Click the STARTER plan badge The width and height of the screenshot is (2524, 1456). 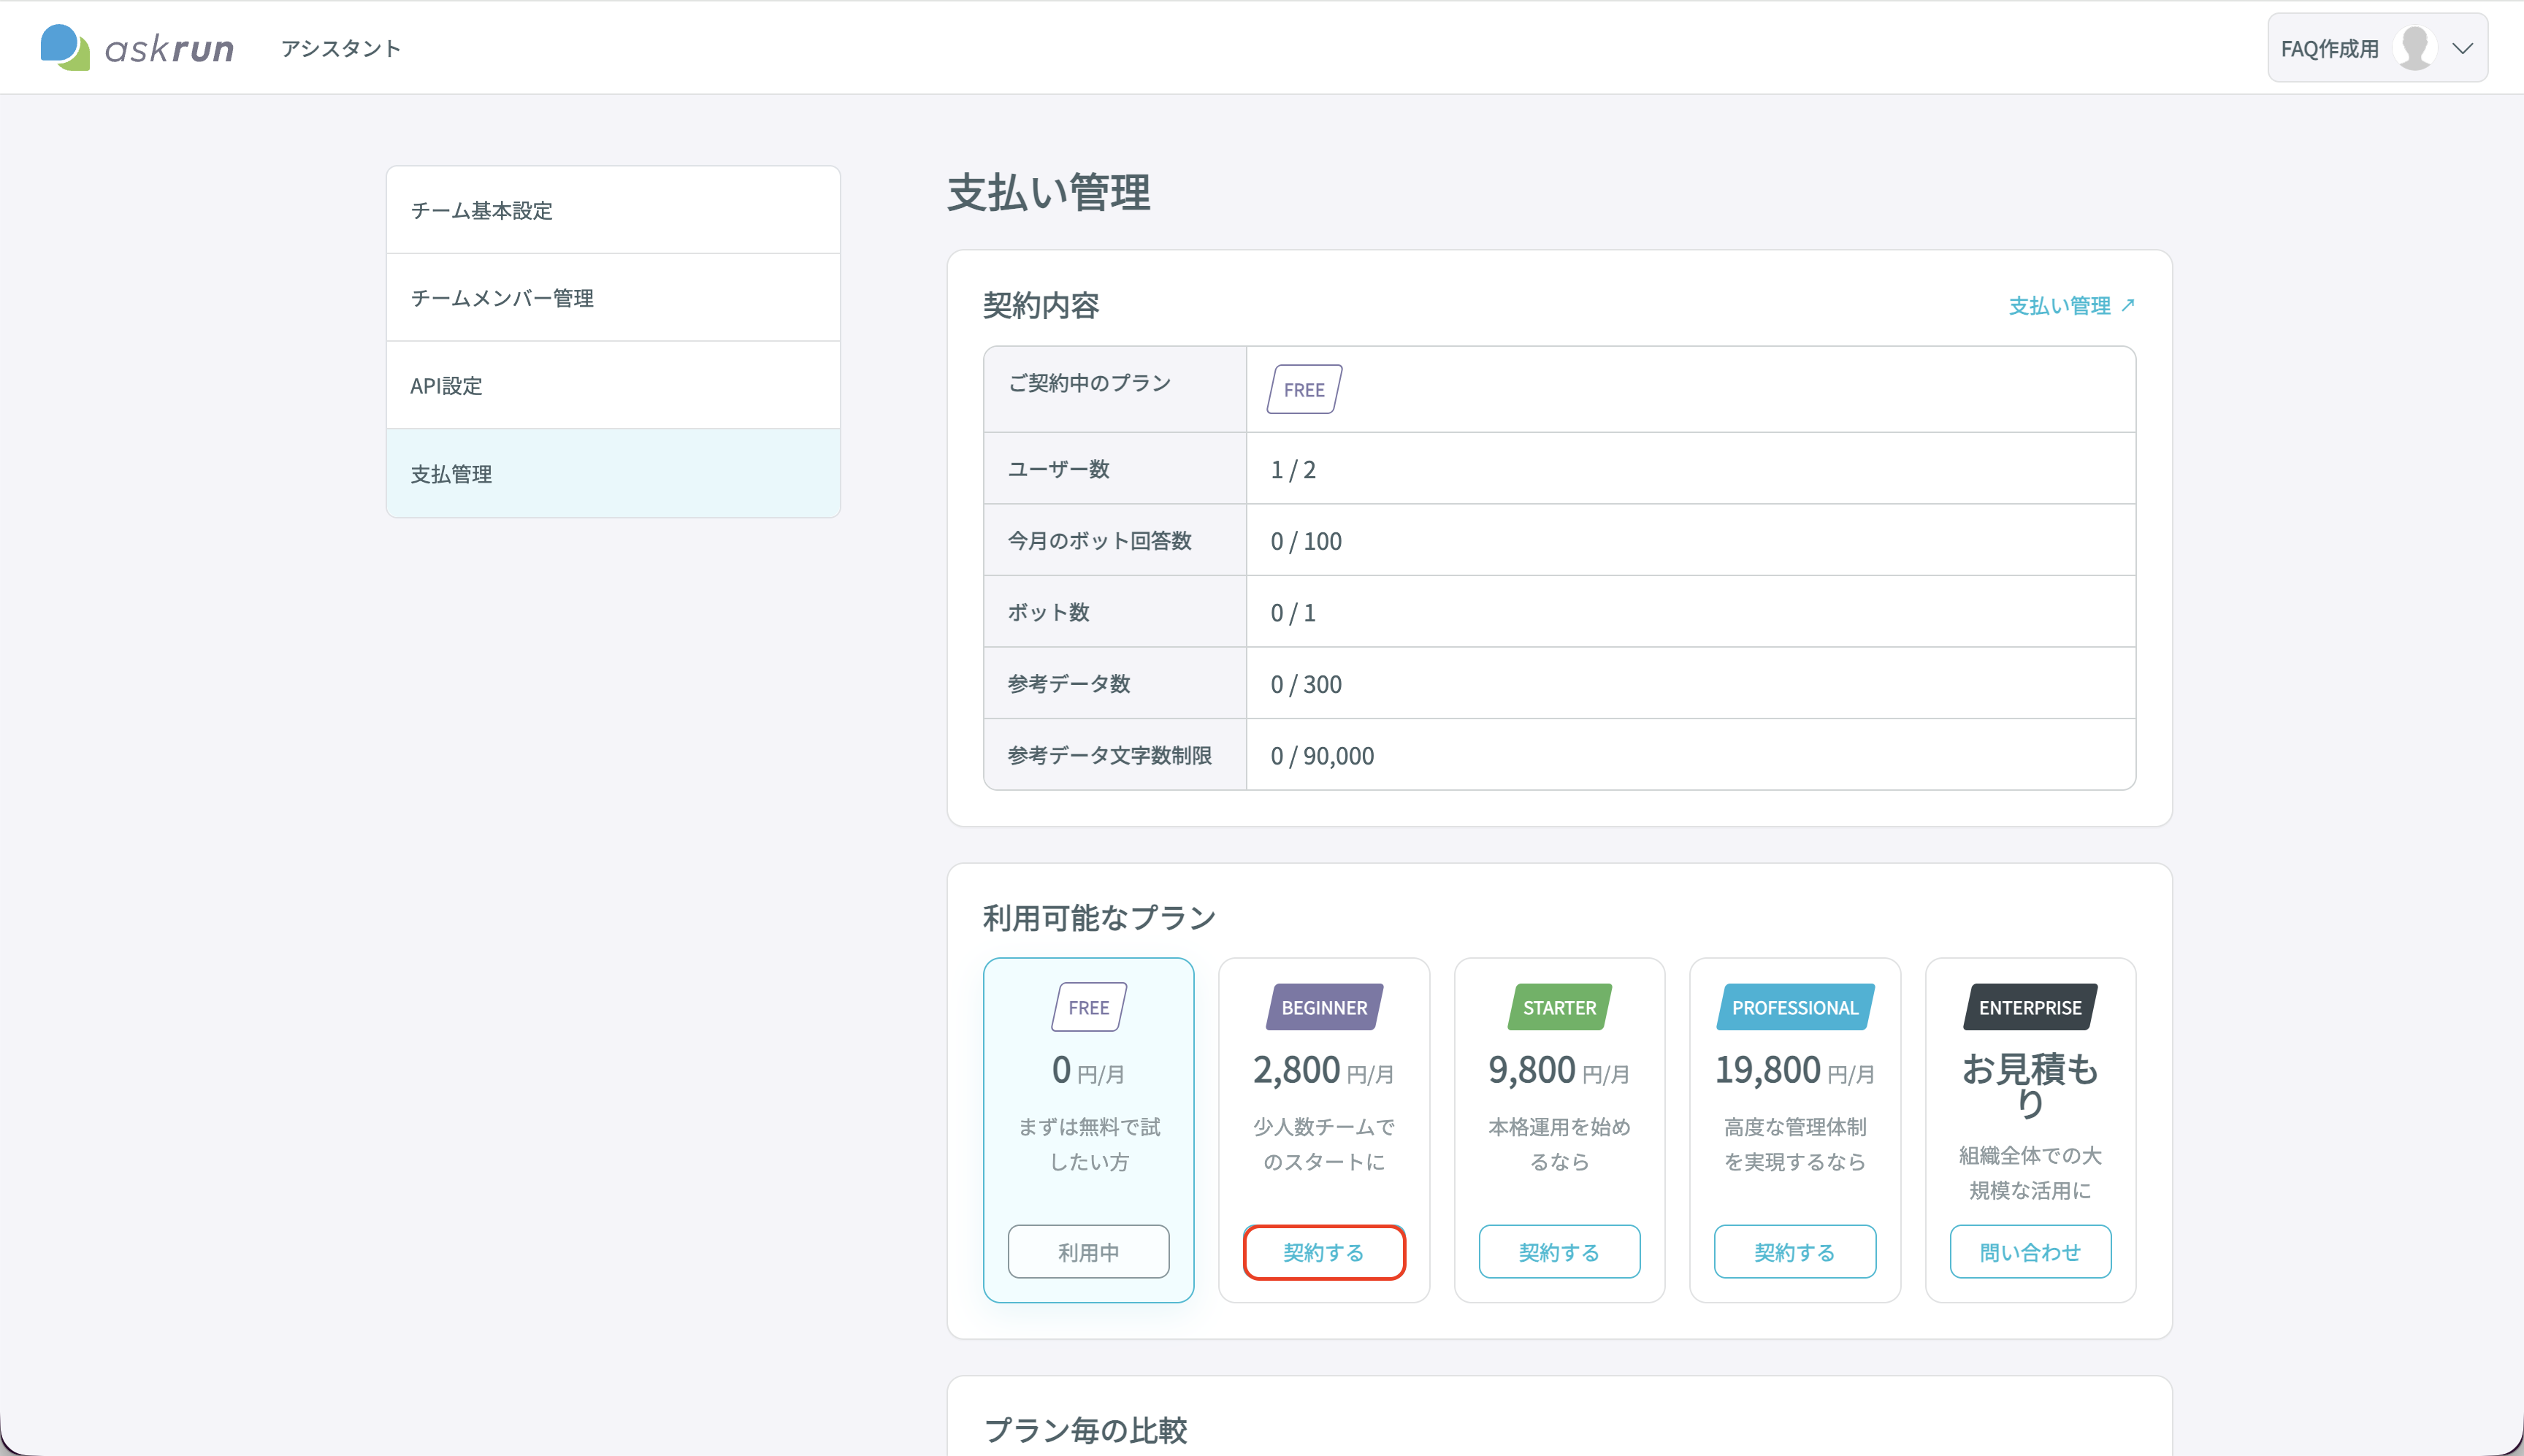click(1559, 1007)
